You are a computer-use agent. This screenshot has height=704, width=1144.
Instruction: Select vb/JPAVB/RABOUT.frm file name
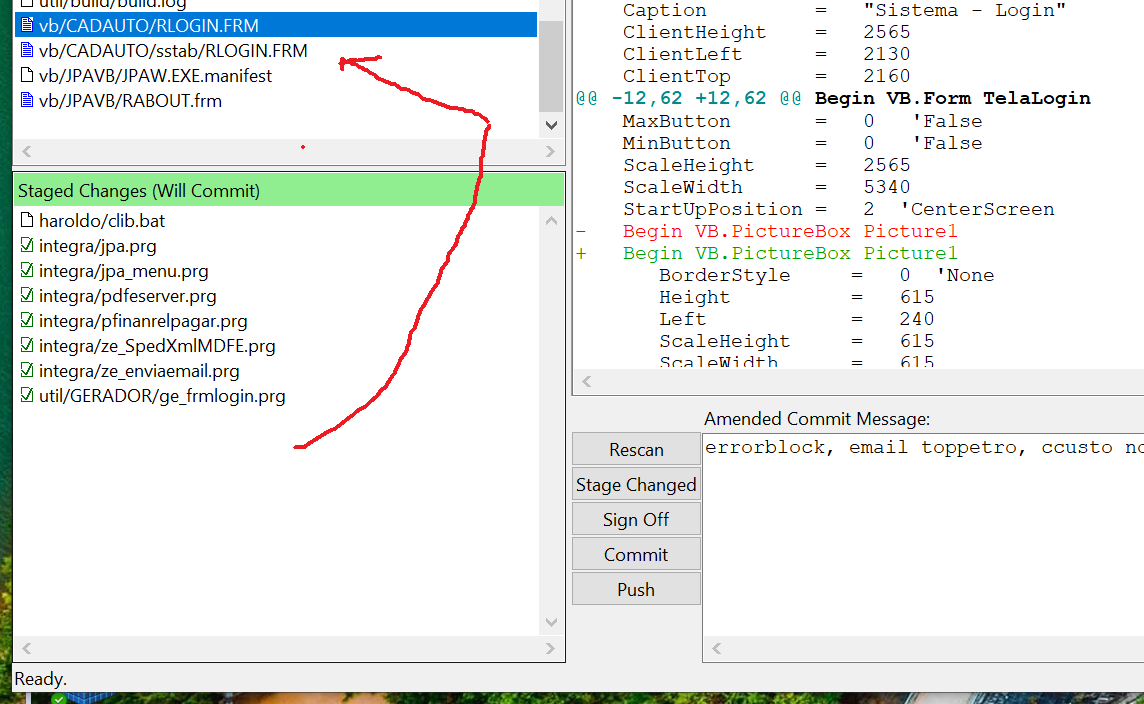[130, 101]
